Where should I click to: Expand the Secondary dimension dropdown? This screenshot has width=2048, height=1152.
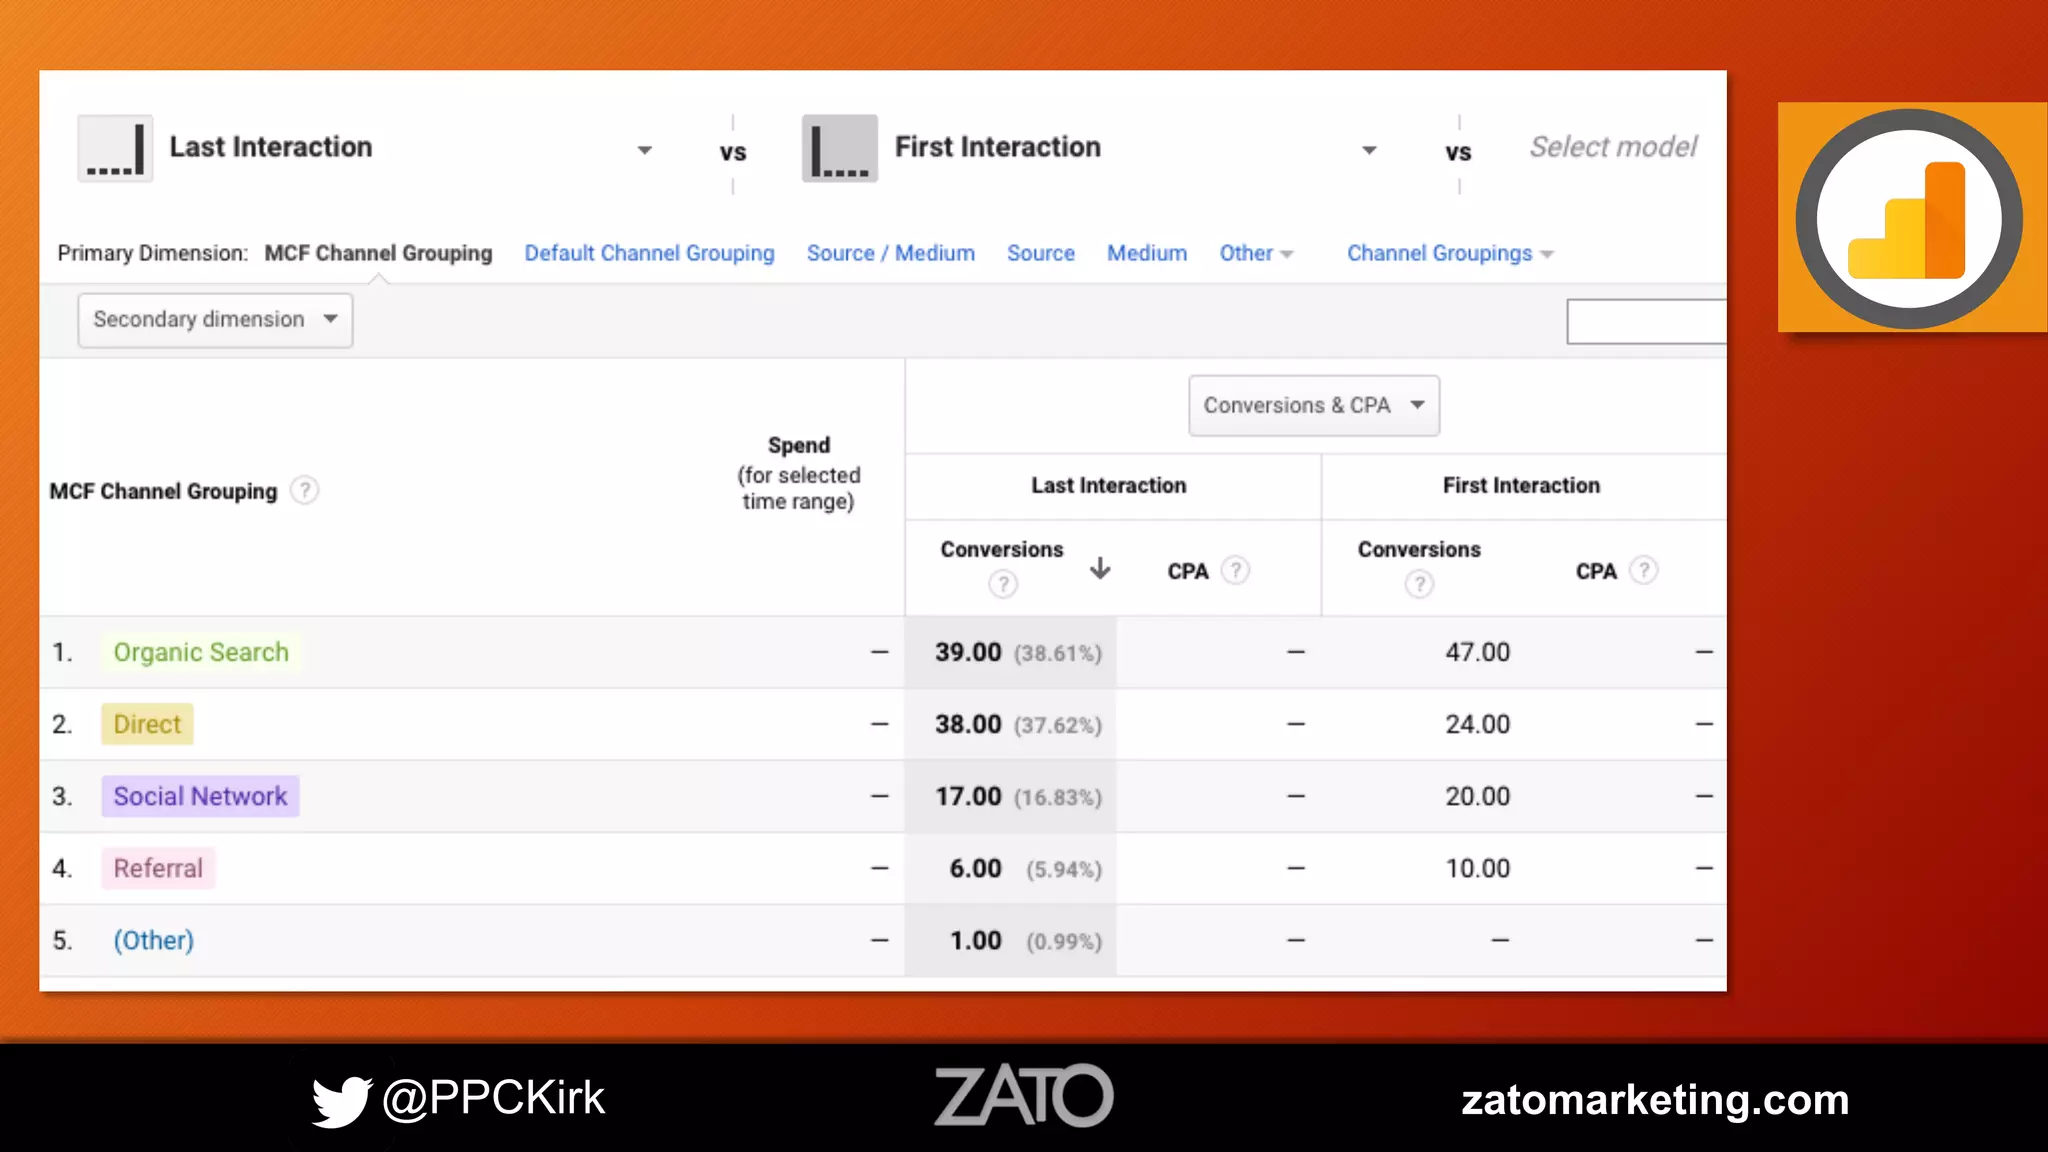[x=215, y=320]
